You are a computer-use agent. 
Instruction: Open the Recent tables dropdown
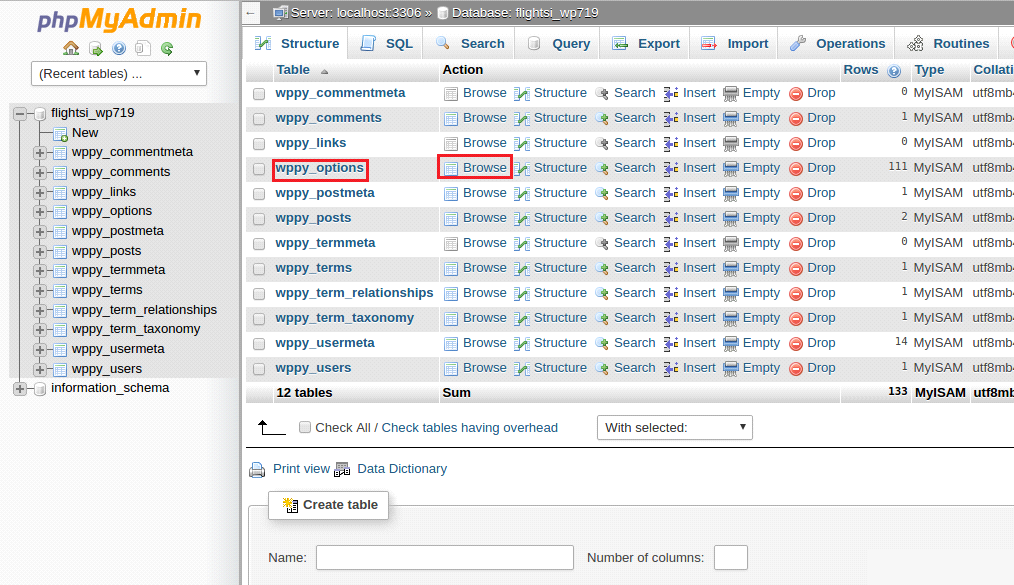point(119,73)
